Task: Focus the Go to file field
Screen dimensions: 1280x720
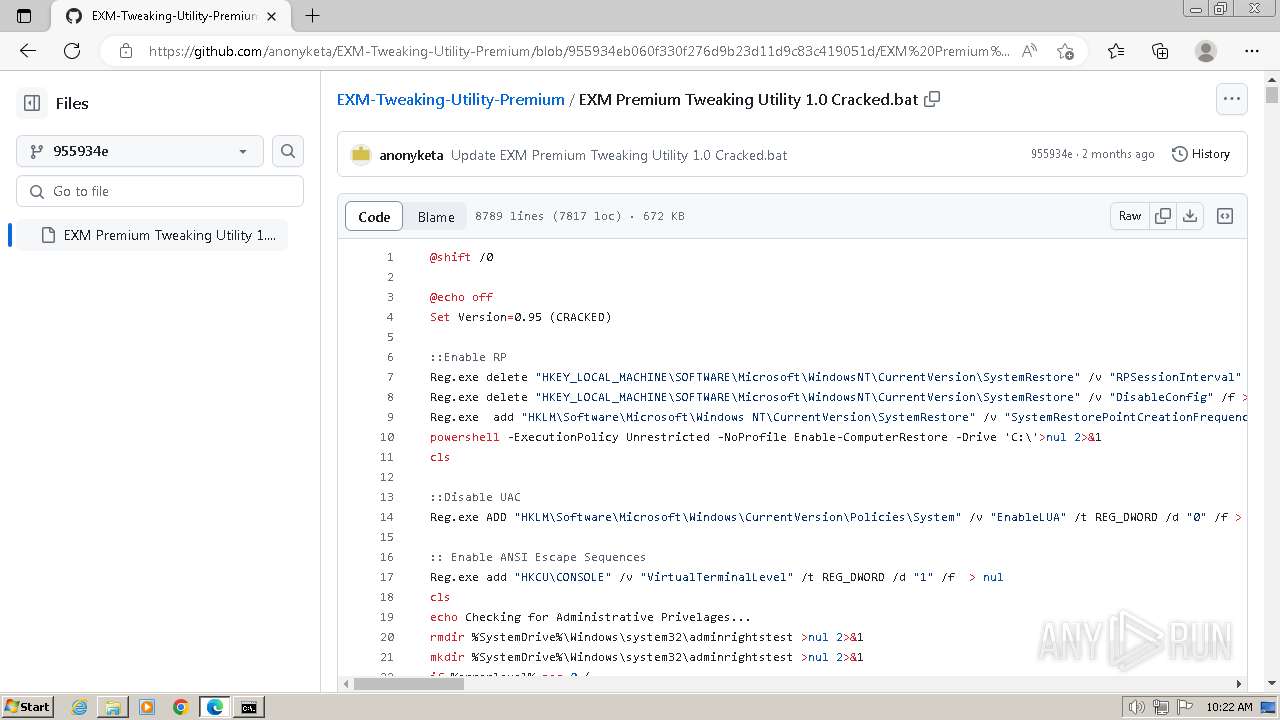Action: coord(160,191)
